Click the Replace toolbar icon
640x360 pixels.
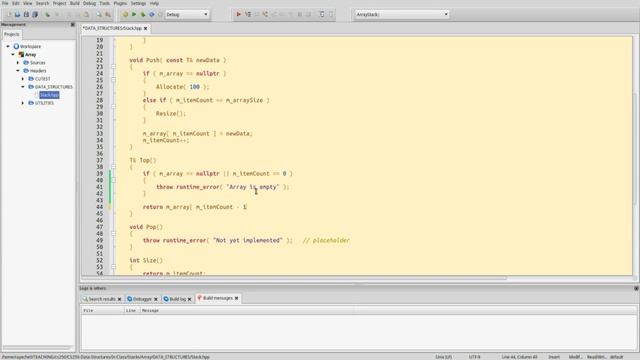pos(108,14)
